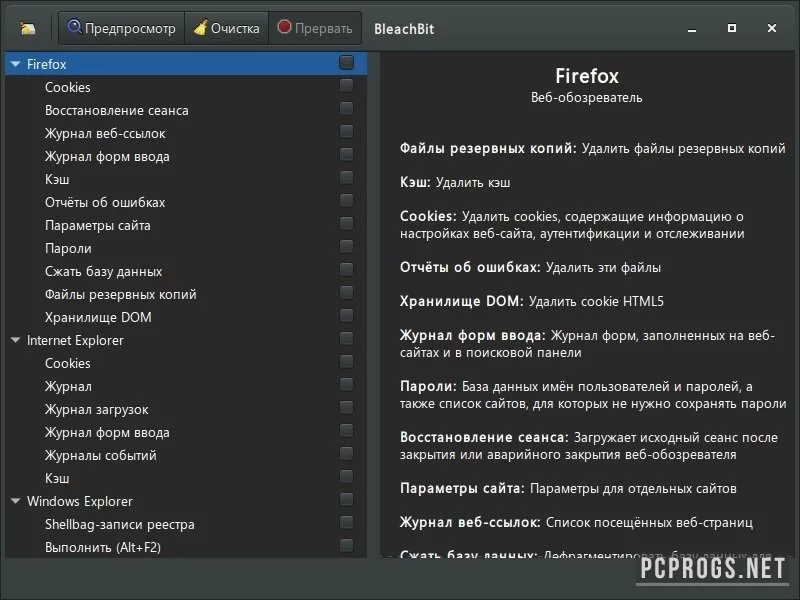Enable the Internet Explorer Журнал checkbox

tap(346, 384)
